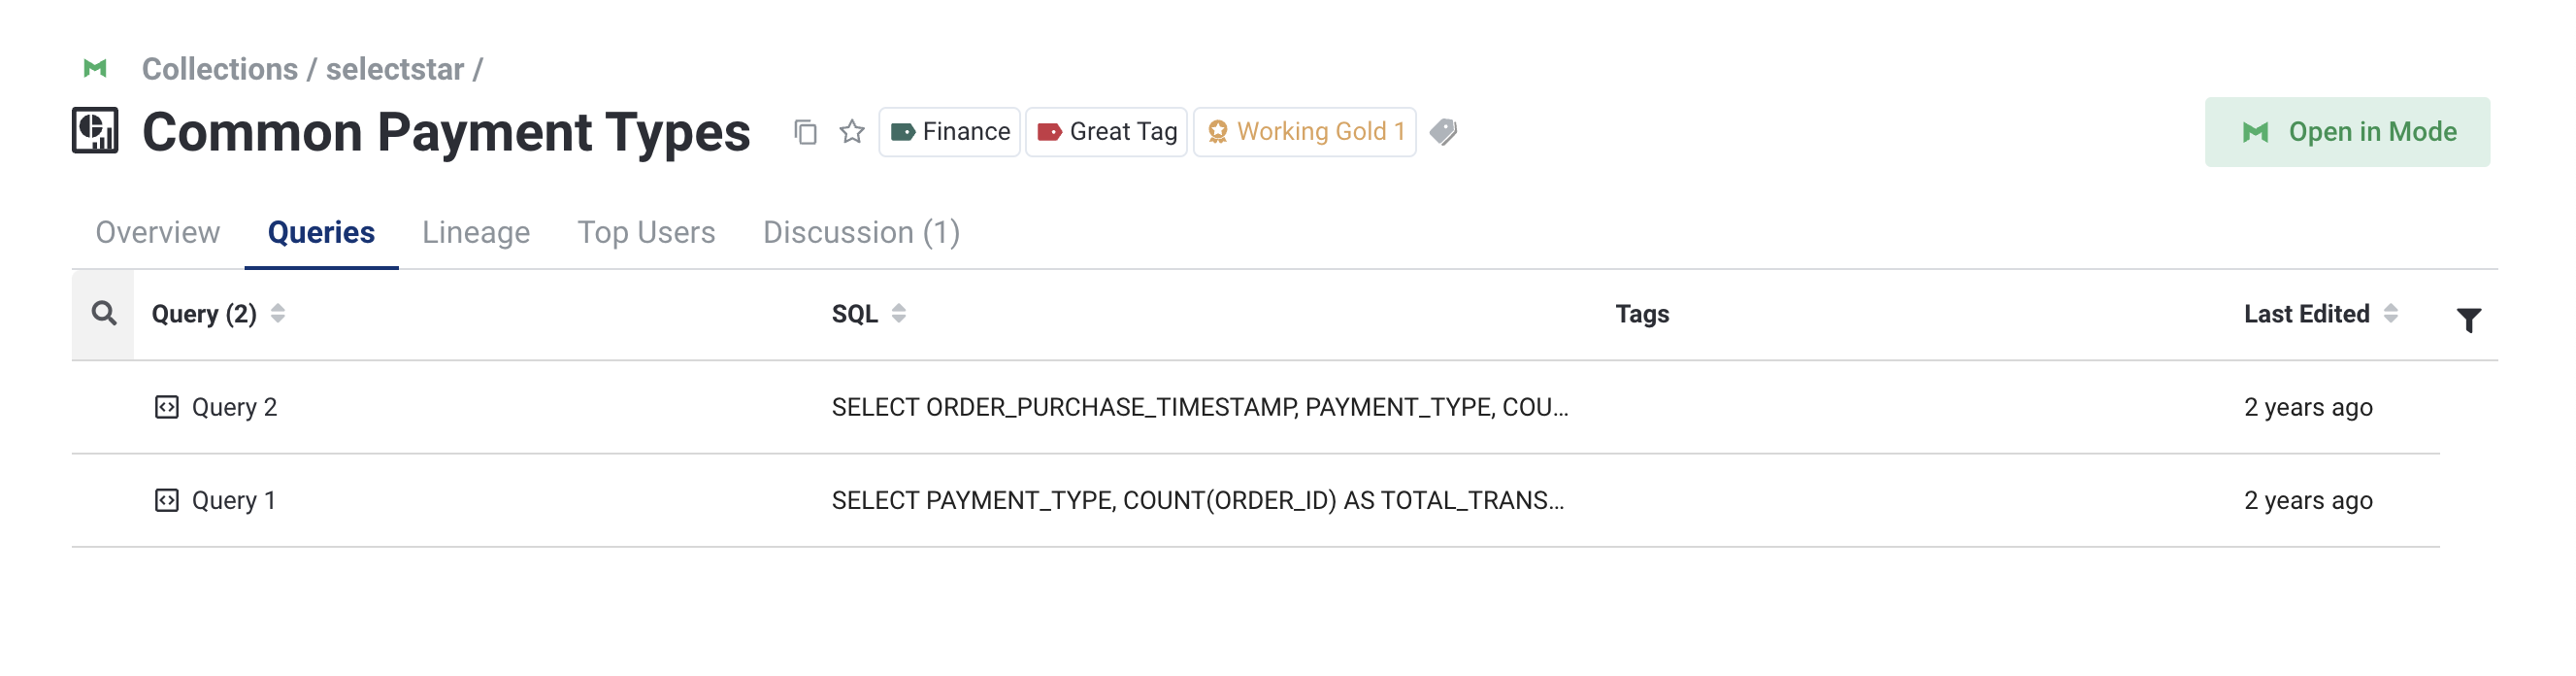Sort by the Query column arrows
Viewport: 2576px width, 676px height.
(278, 314)
